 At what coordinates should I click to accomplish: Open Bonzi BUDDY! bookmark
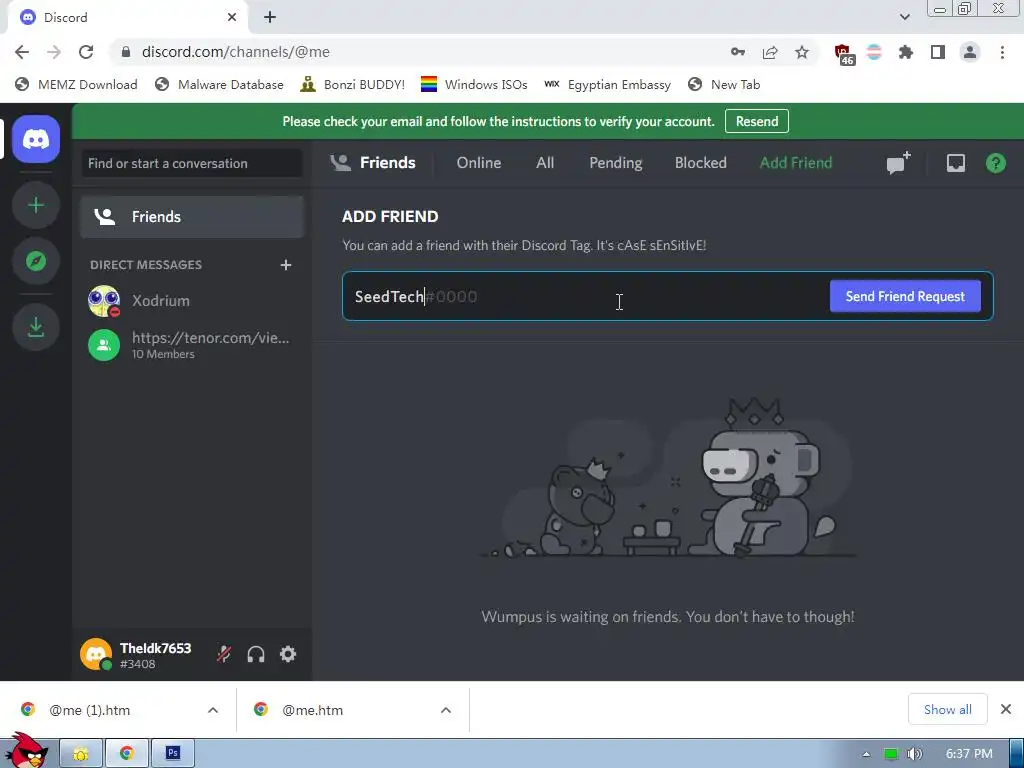pyautogui.click(x=353, y=85)
